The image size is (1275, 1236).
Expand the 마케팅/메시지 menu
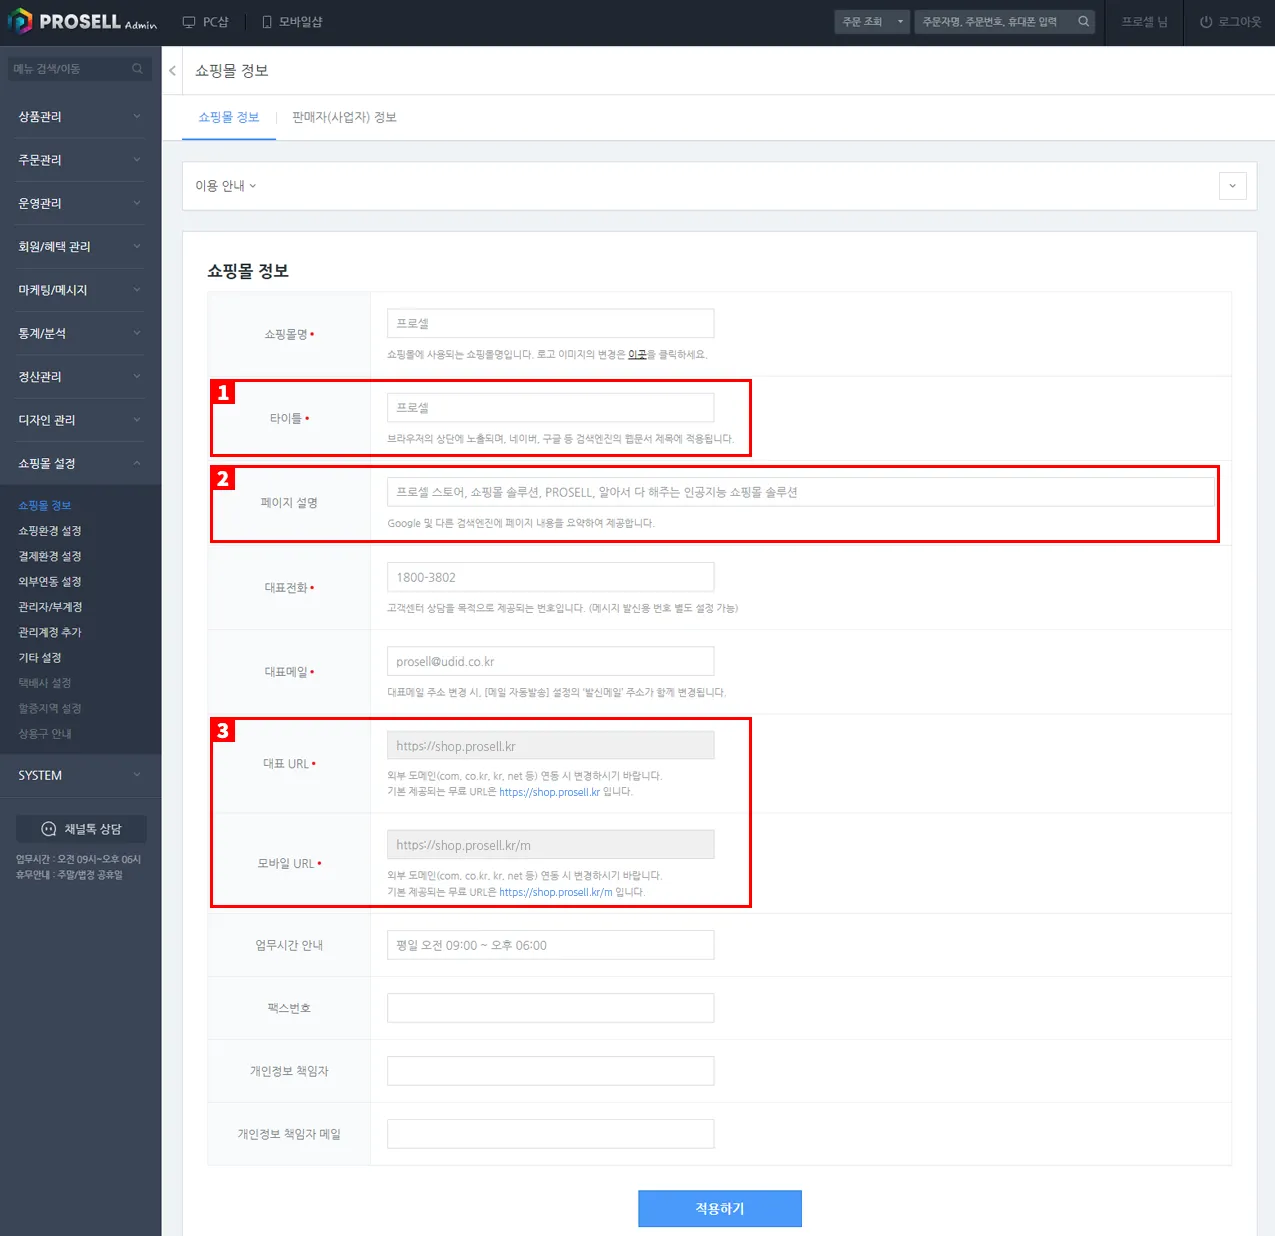pos(80,290)
